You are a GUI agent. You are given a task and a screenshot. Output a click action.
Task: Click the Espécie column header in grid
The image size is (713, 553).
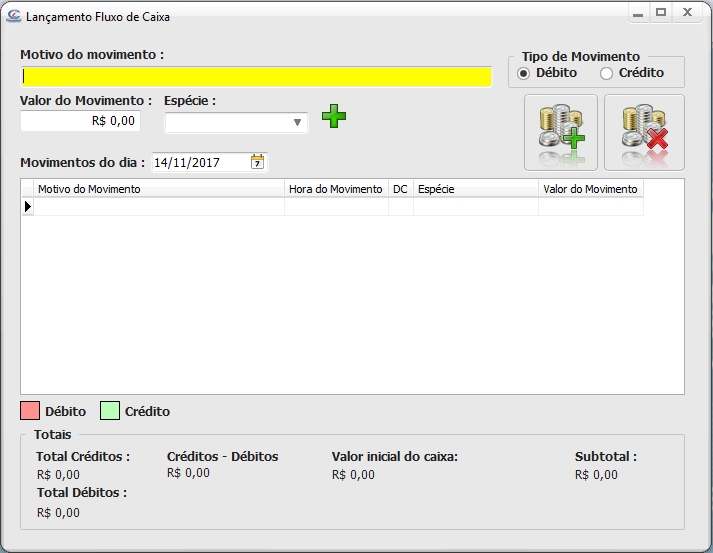[475, 188]
